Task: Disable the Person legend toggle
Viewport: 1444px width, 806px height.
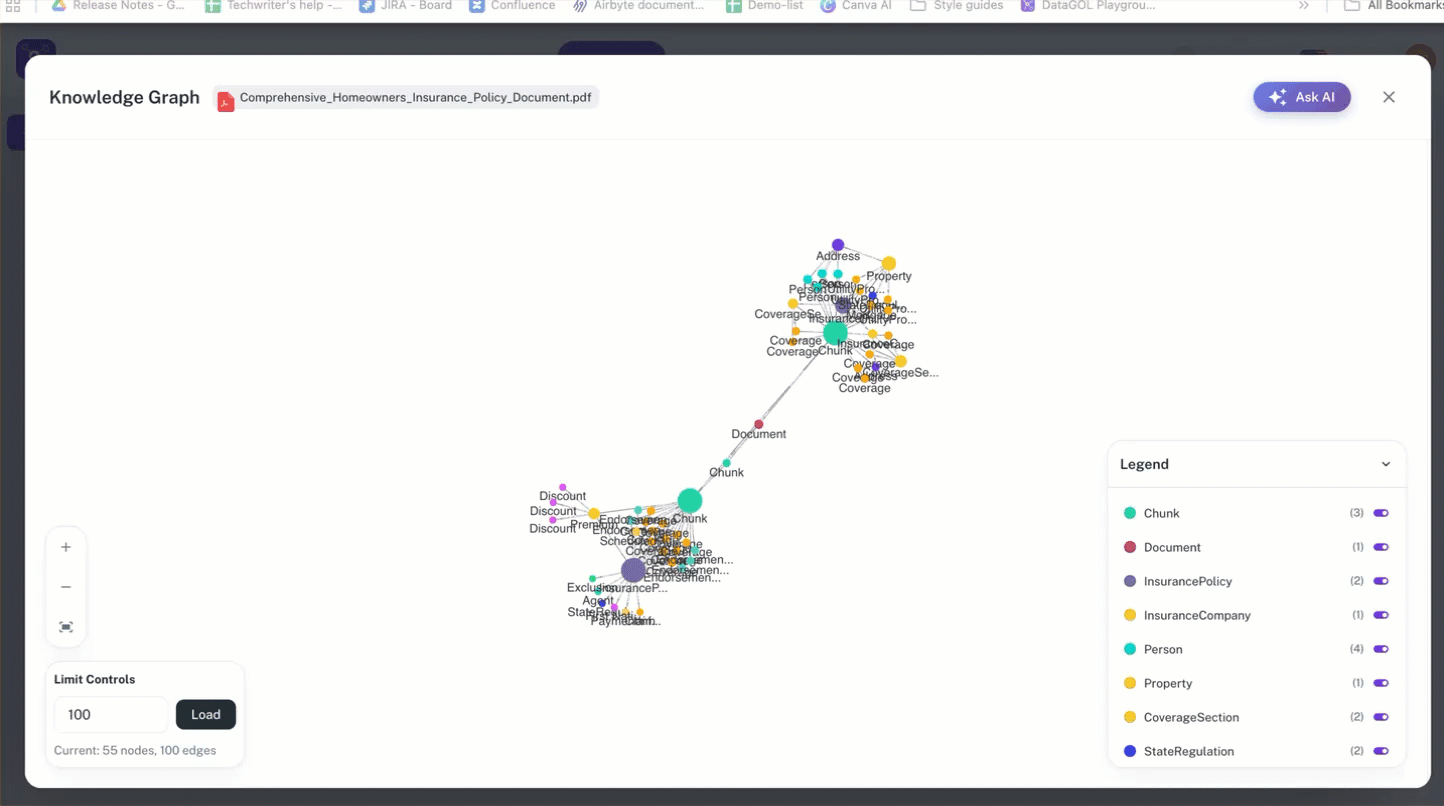Action: [1381, 649]
